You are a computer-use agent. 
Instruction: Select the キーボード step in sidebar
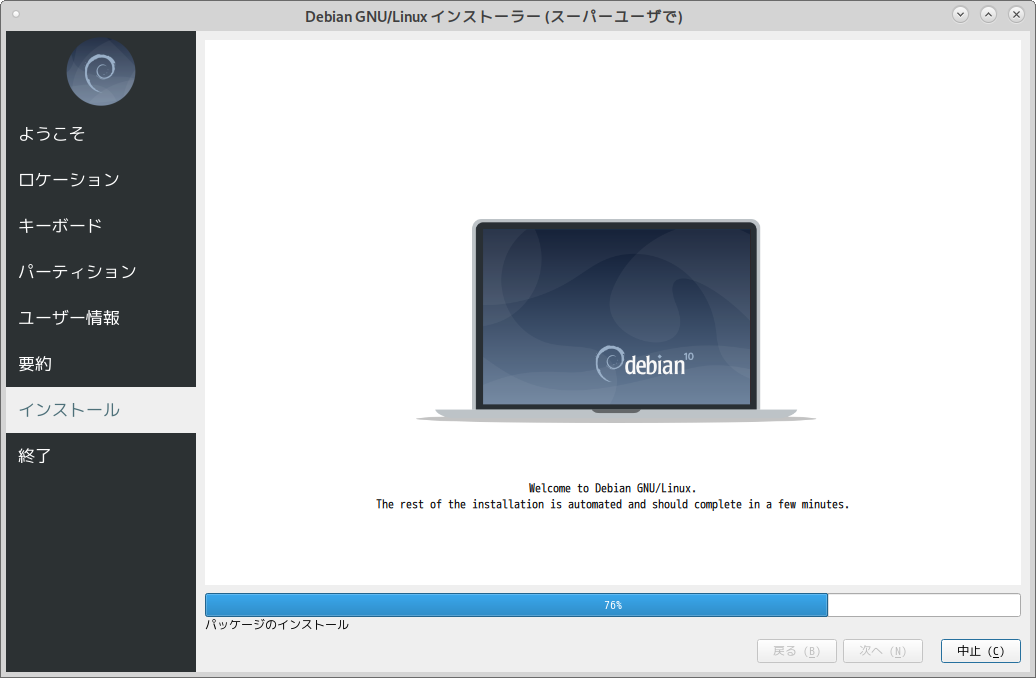(x=101, y=226)
